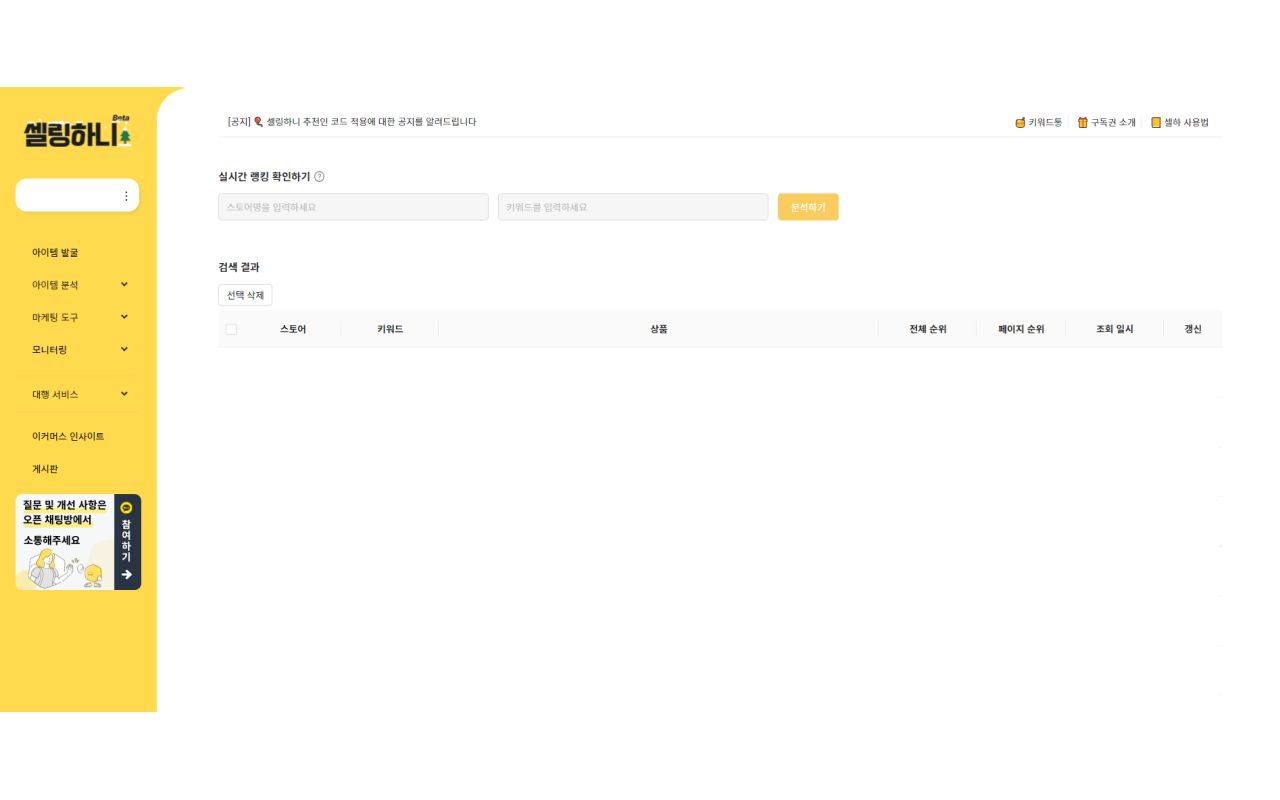
Task: Open the 셀링하니 추천인 코드 notice link
Action: [x=352, y=122]
